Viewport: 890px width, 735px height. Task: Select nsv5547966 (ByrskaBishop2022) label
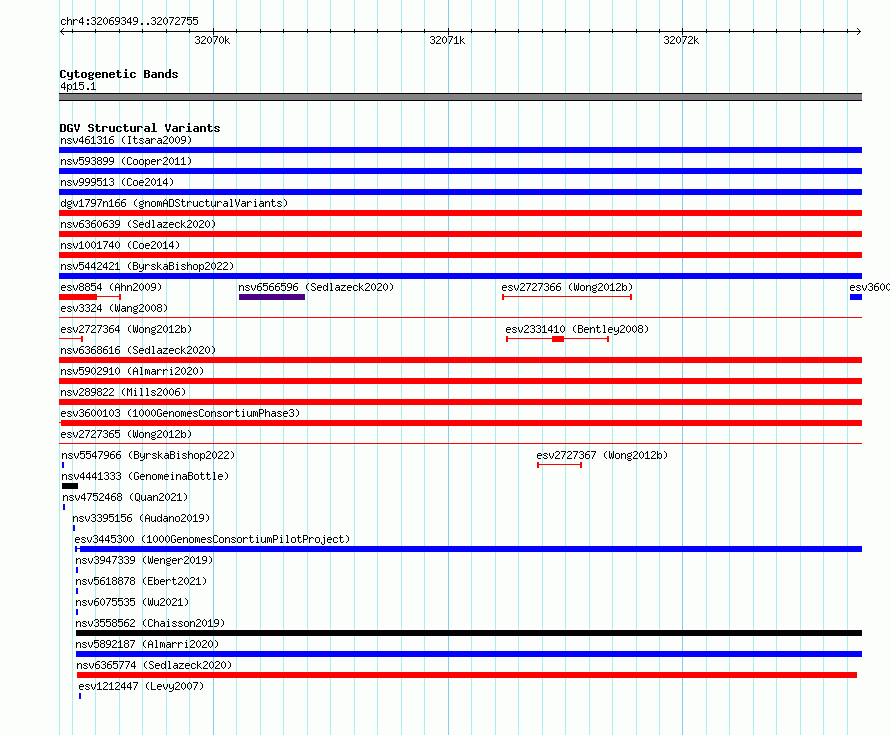pos(148,455)
